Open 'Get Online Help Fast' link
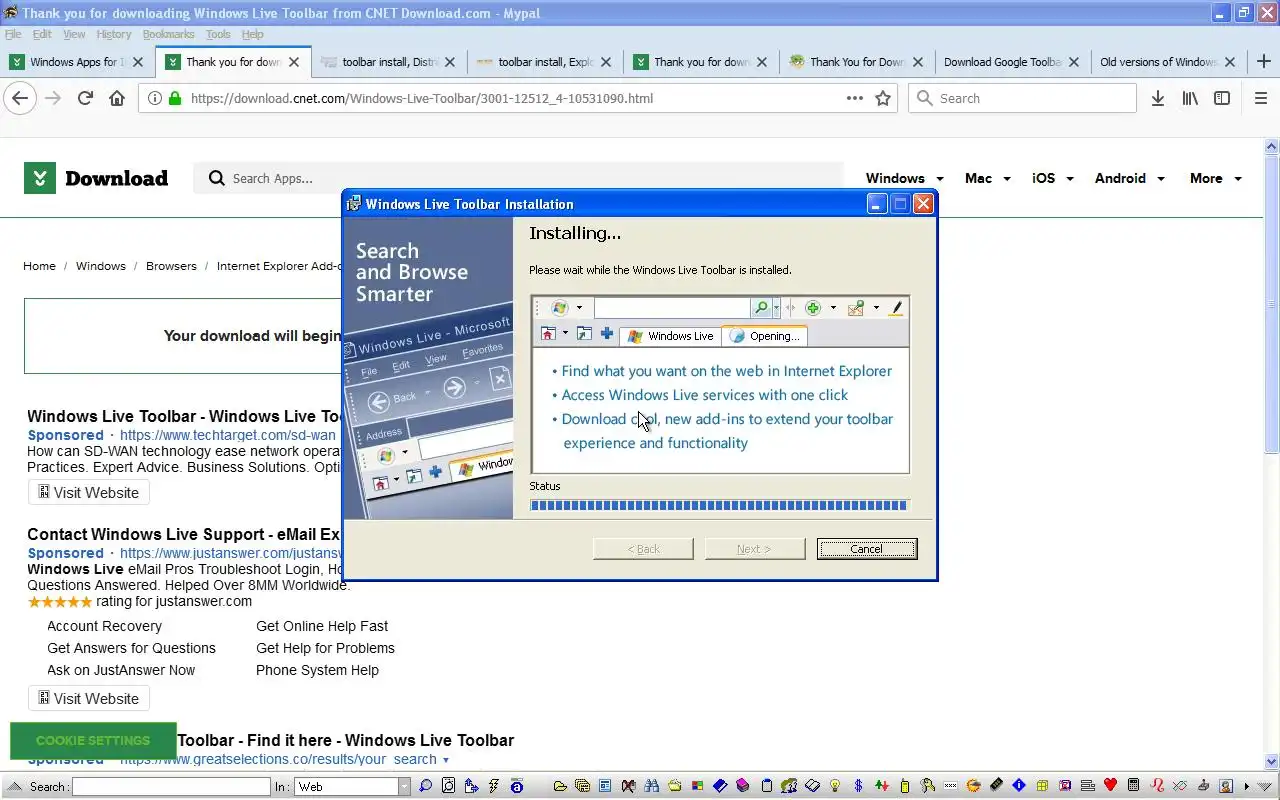 (322, 626)
